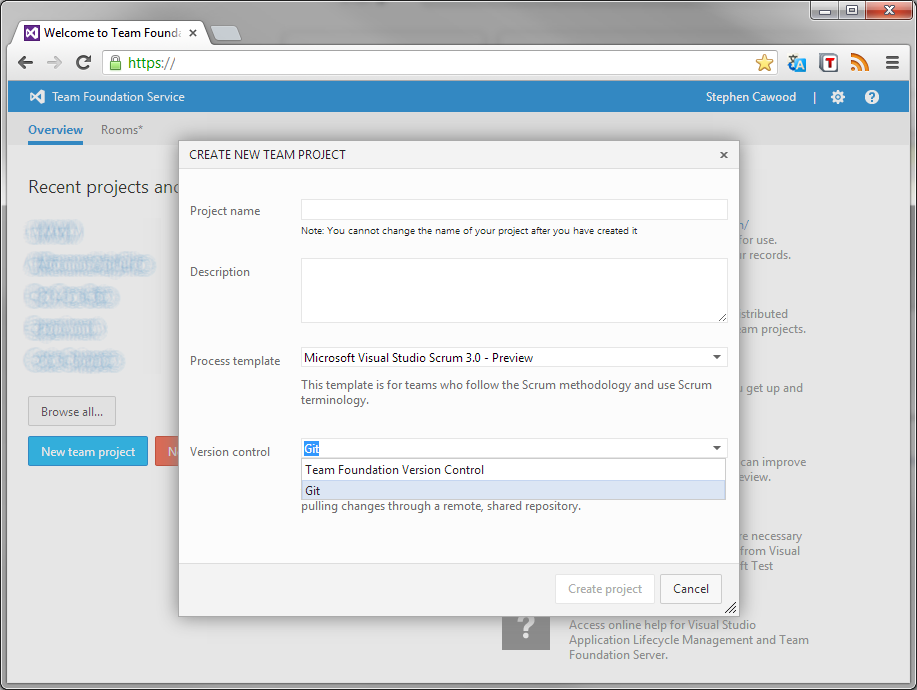The height and width of the screenshot is (690, 917).
Task: Open the help question mark icon
Action: click(x=871, y=97)
